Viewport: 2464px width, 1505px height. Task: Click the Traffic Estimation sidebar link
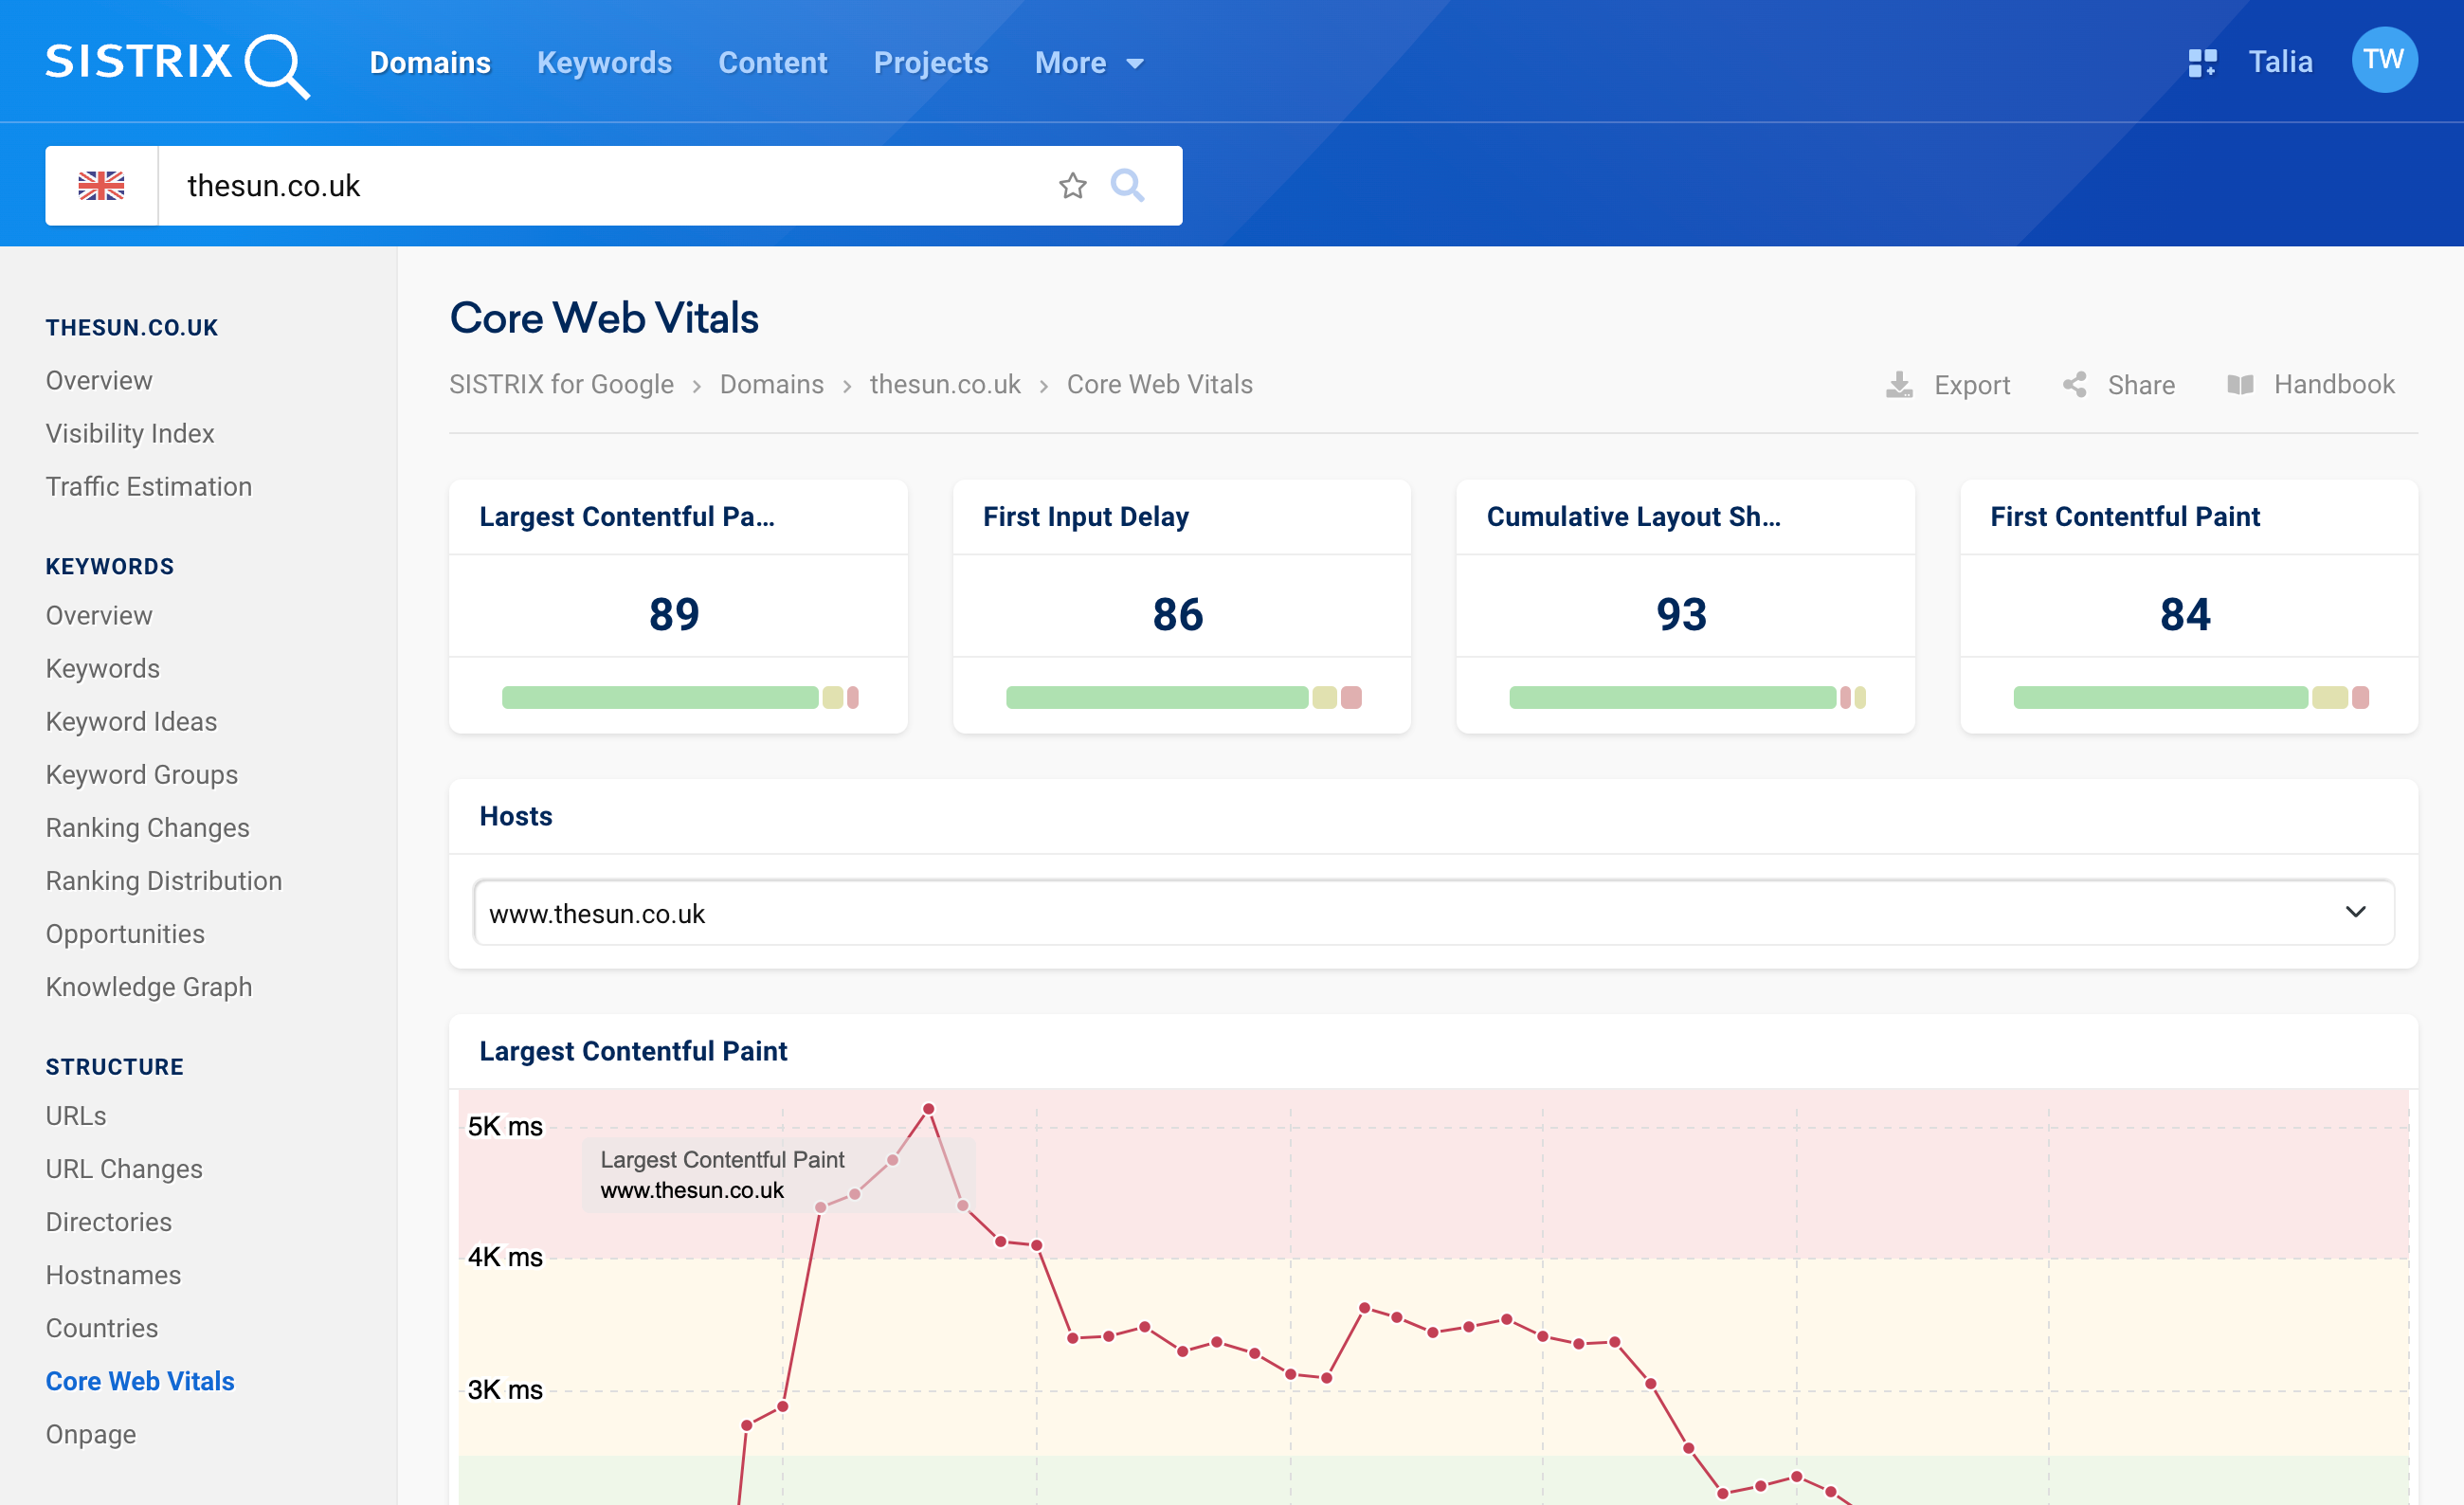point(150,484)
